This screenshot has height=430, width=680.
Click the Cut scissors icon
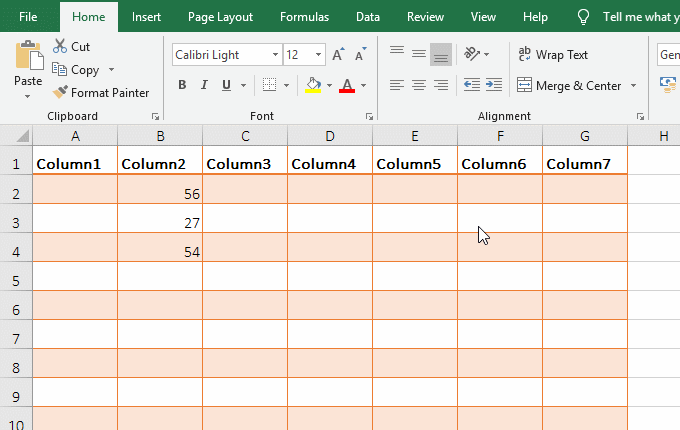pos(60,46)
